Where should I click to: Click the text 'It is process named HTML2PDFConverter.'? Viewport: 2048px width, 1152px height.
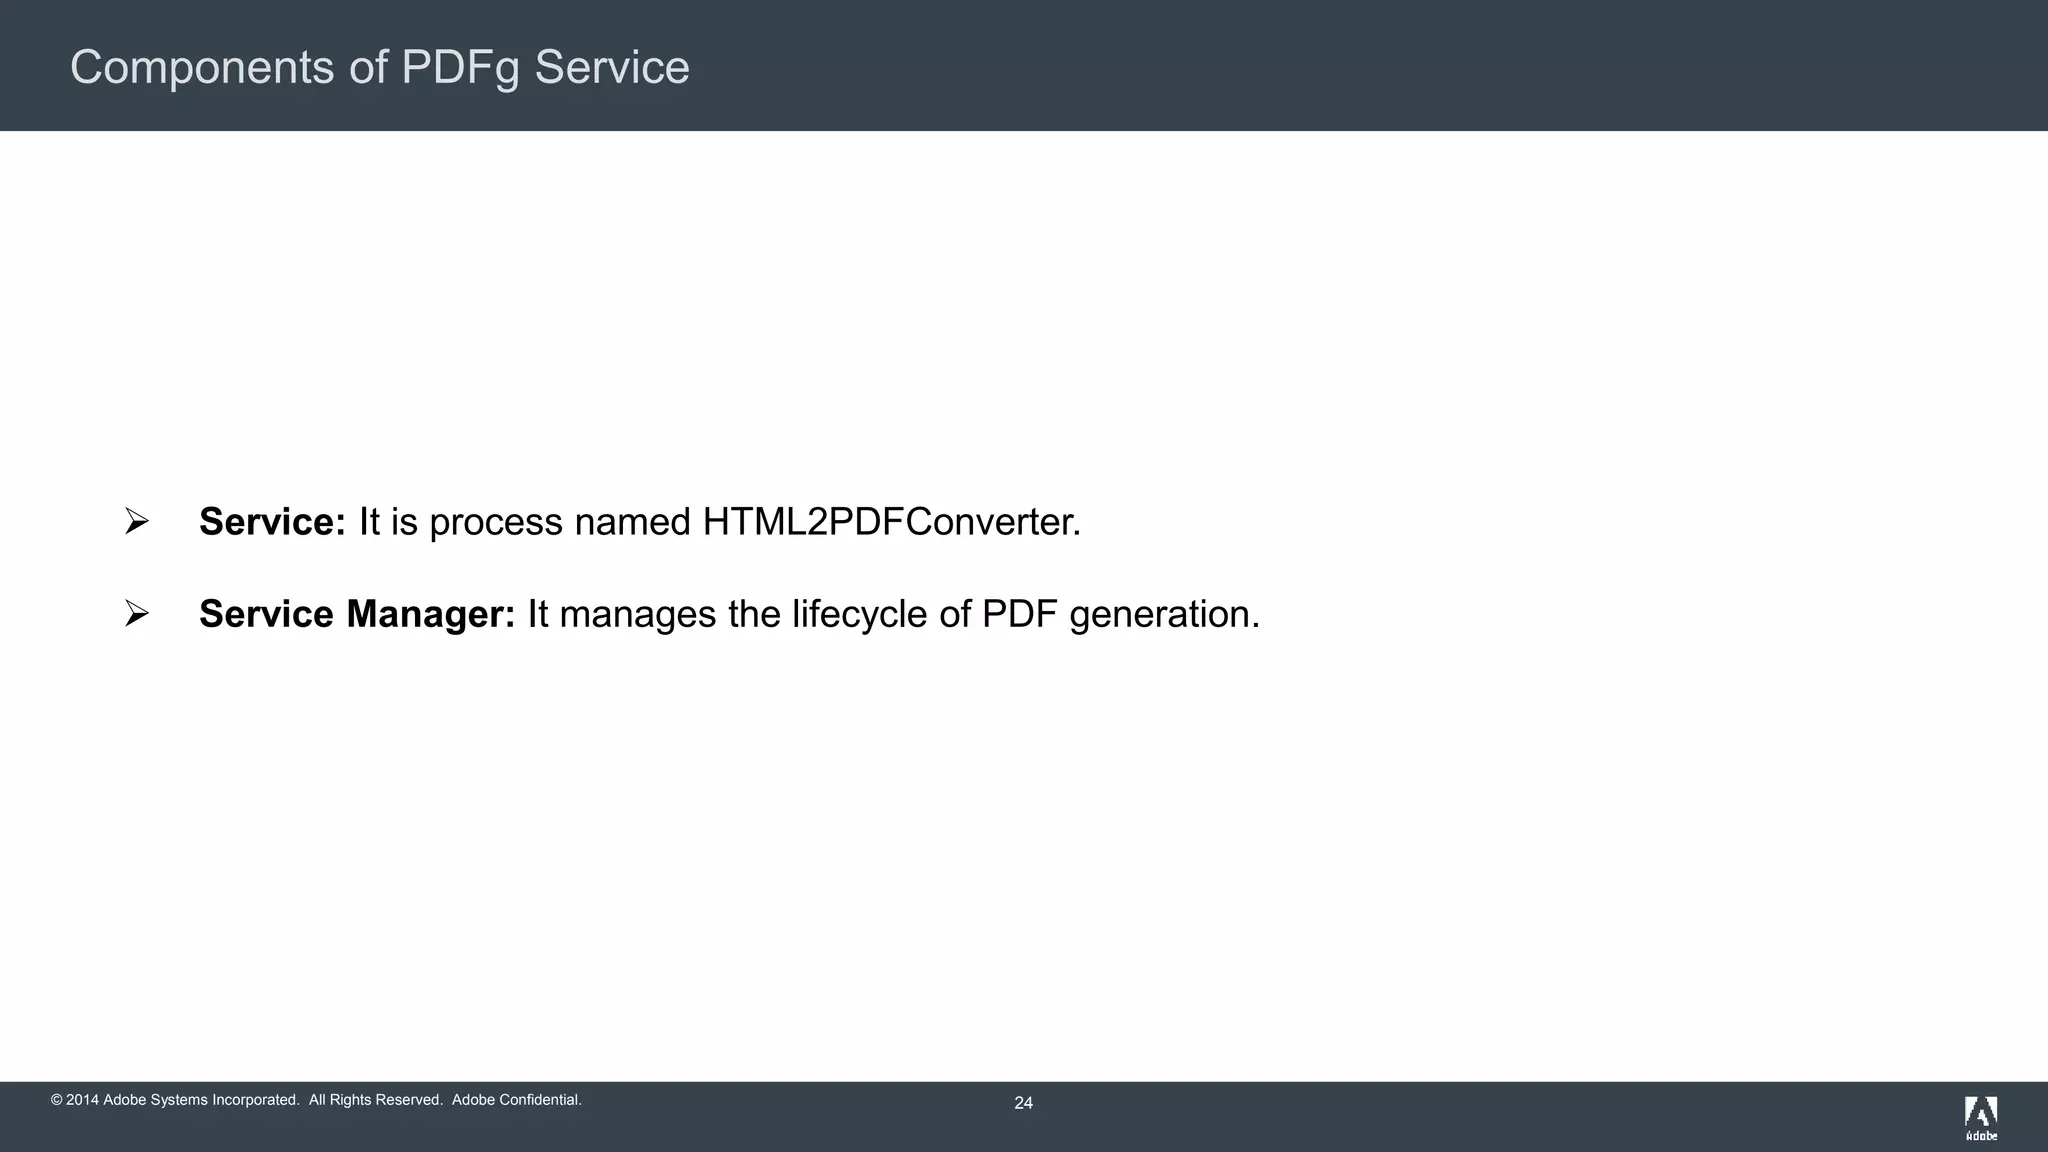point(720,522)
